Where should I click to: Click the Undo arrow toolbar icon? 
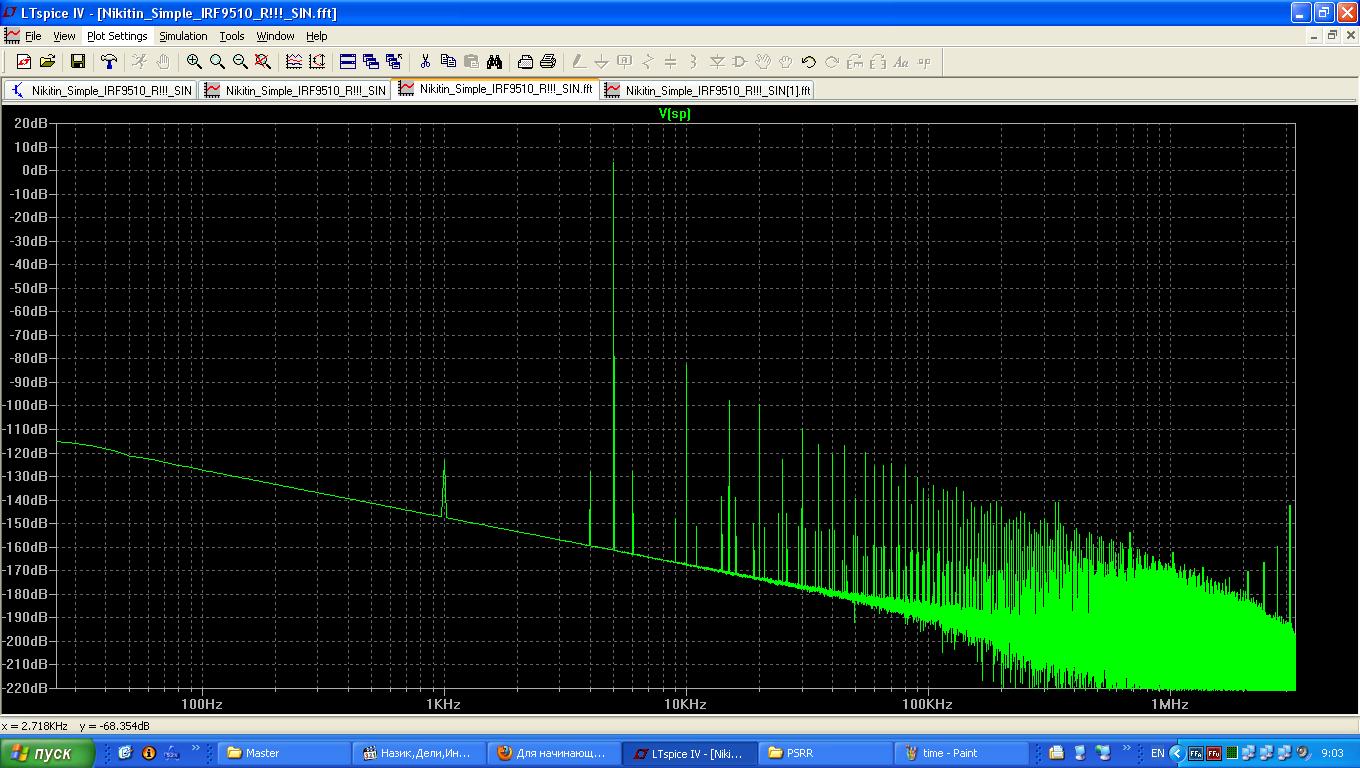click(x=809, y=62)
